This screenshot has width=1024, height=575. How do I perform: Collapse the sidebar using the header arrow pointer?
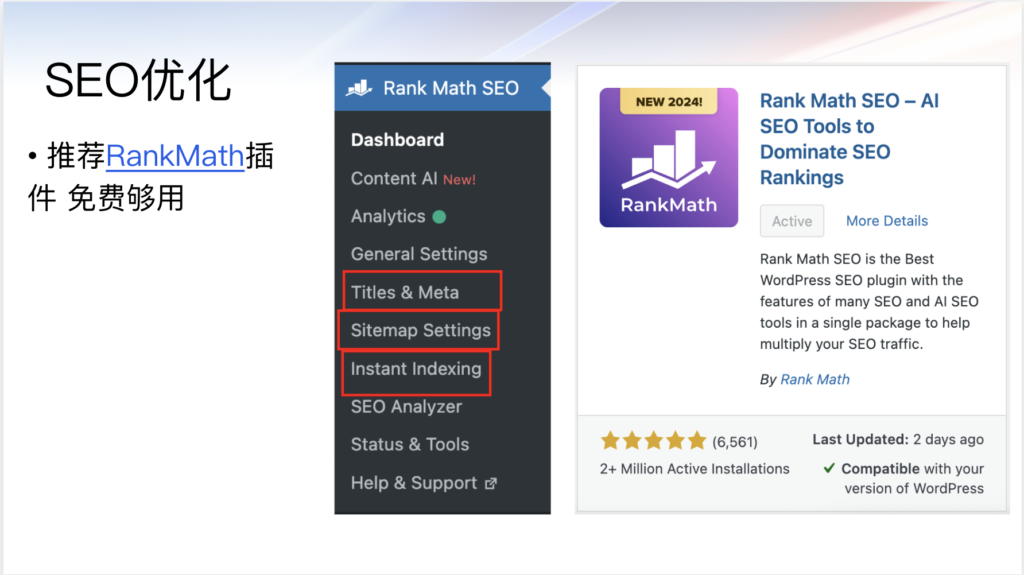click(x=545, y=88)
